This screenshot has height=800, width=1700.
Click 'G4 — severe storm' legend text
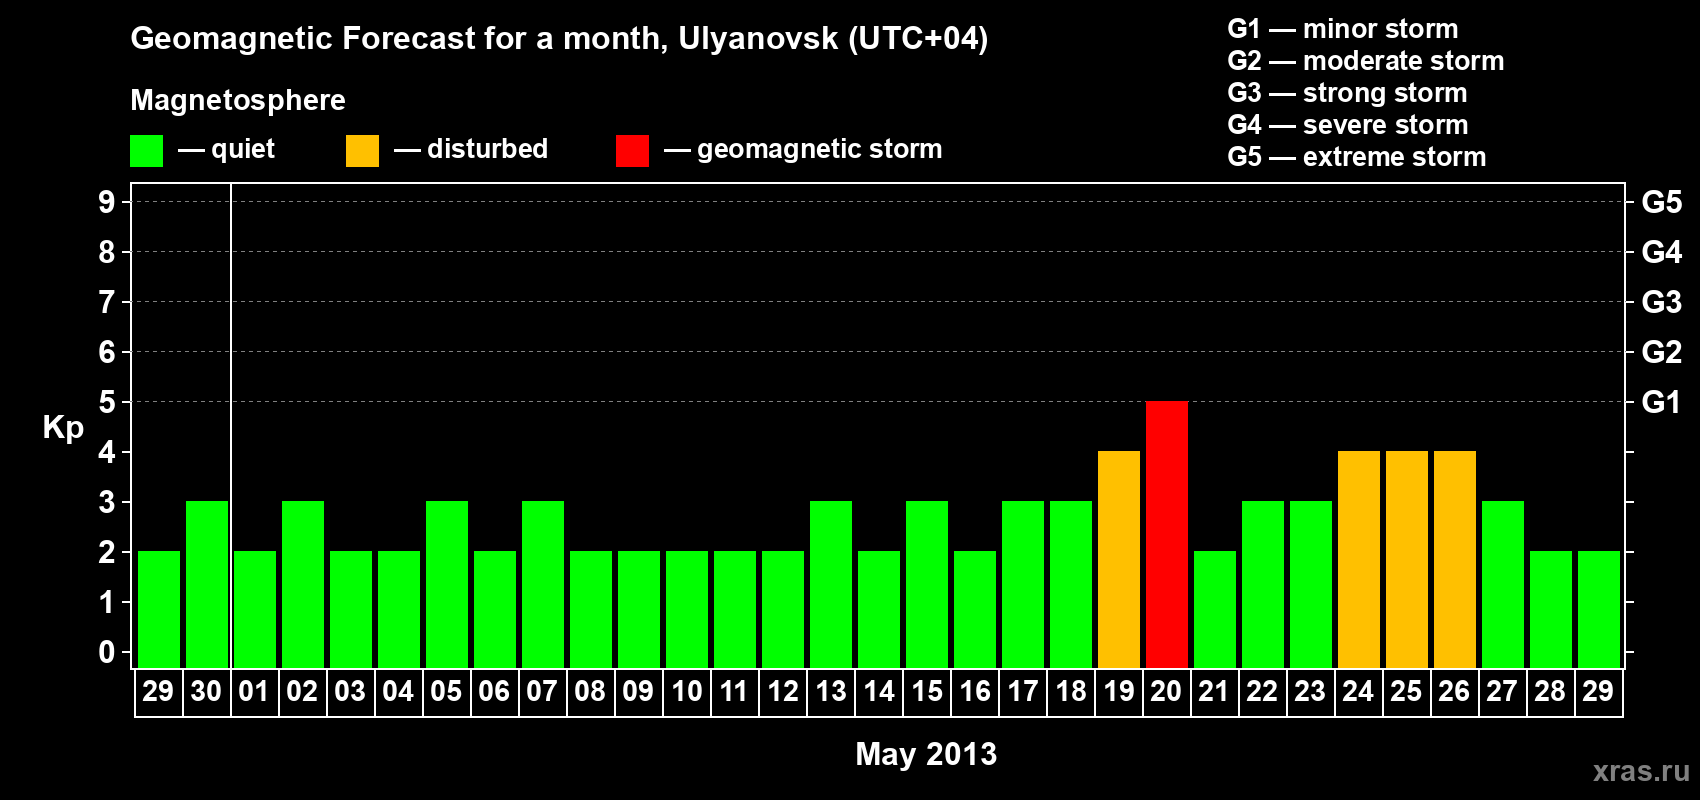pyautogui.click(x=1348, y=125)
